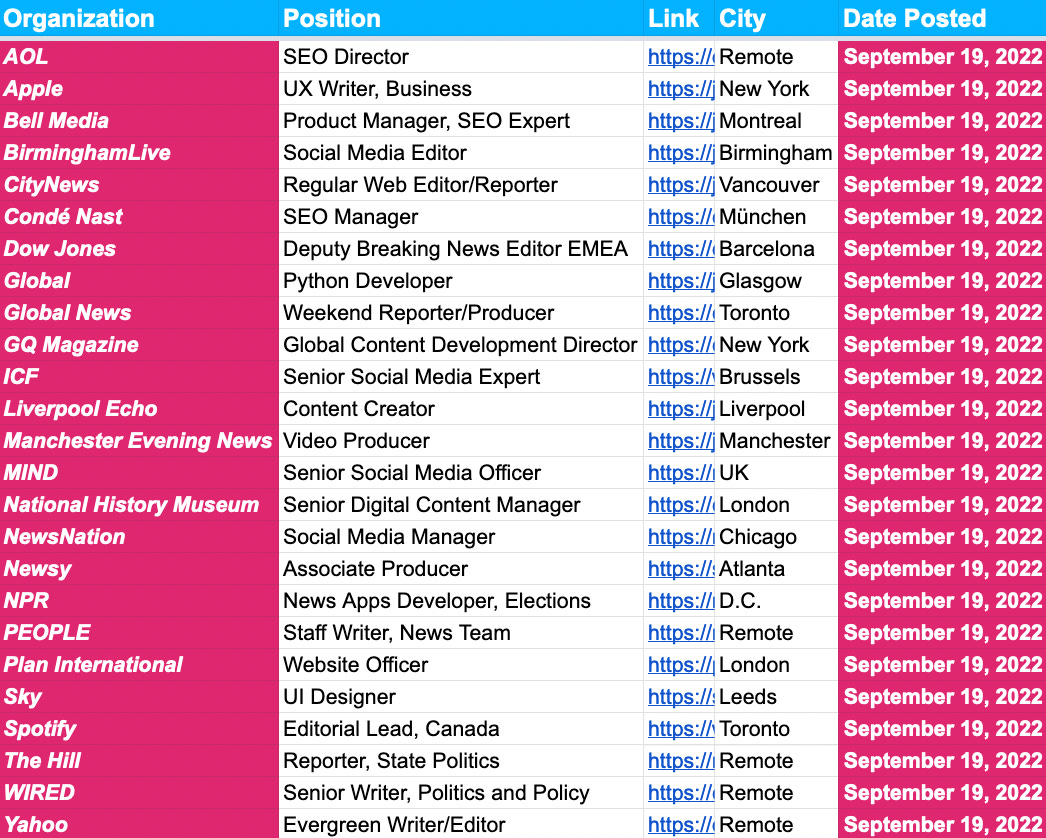Viewport: 1046px width, 838px height.
Task: Select the Montreal city cell
Action: 776,121
